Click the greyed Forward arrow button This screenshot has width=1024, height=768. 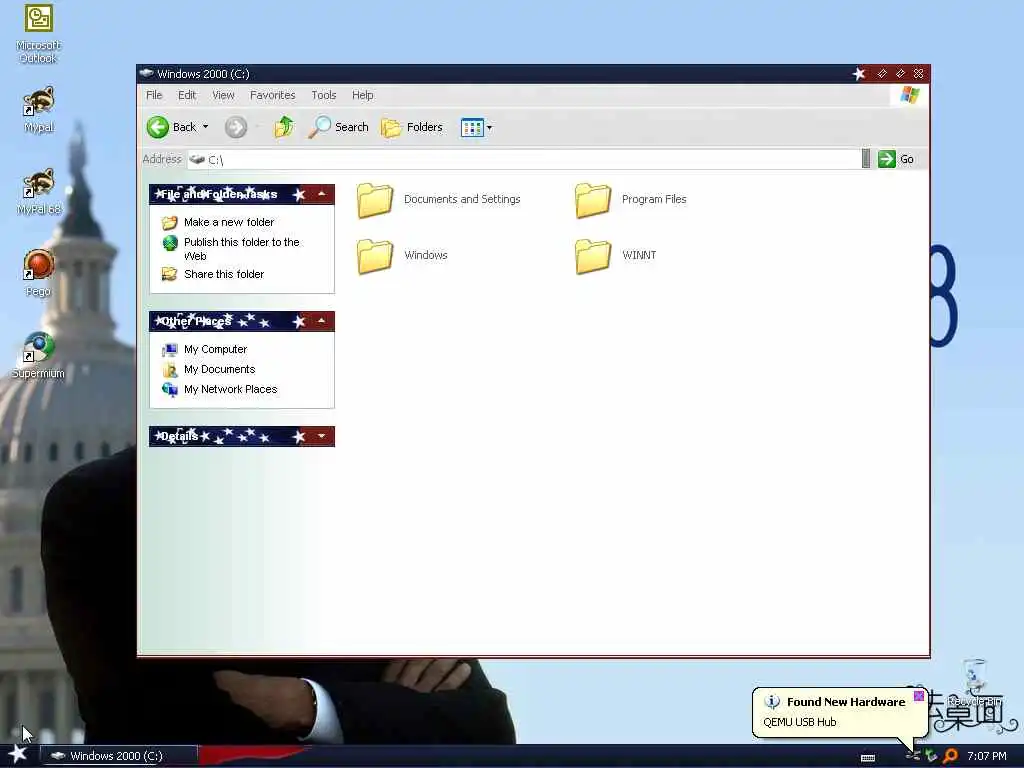(x=236, y=127)
